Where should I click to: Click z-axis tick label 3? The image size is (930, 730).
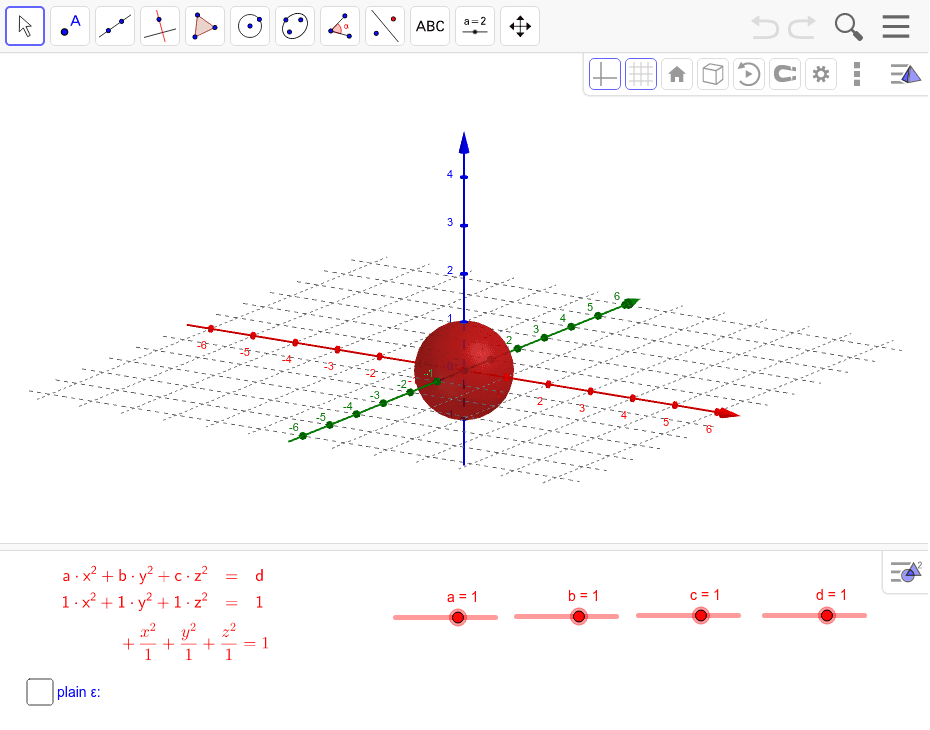tap(450, 222)
